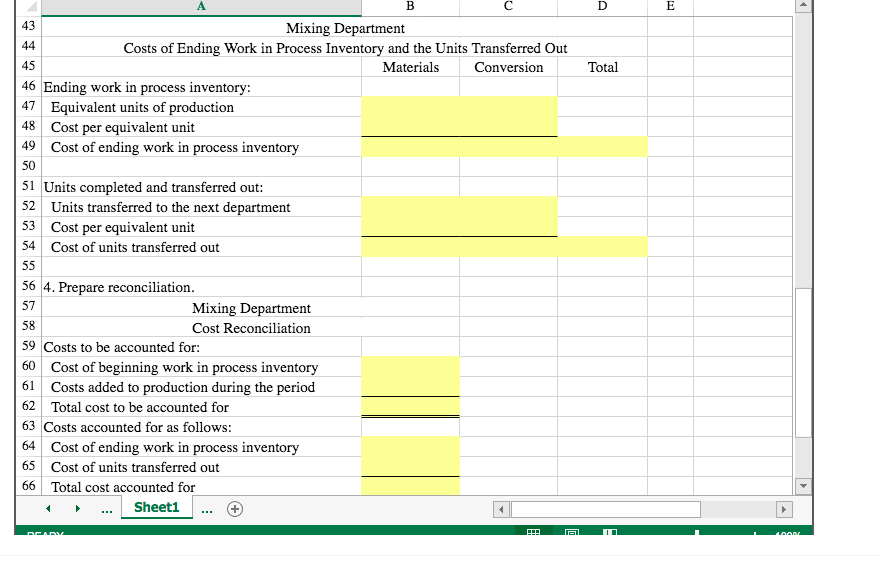The image size is (879, 561).
Task: Click the horizontal scrollbar right arrow
Action: 784,509
